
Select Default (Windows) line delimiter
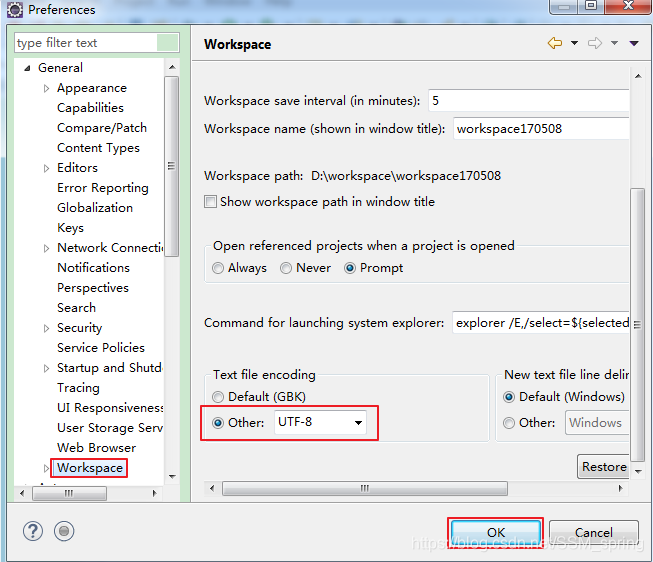point(509,397)
